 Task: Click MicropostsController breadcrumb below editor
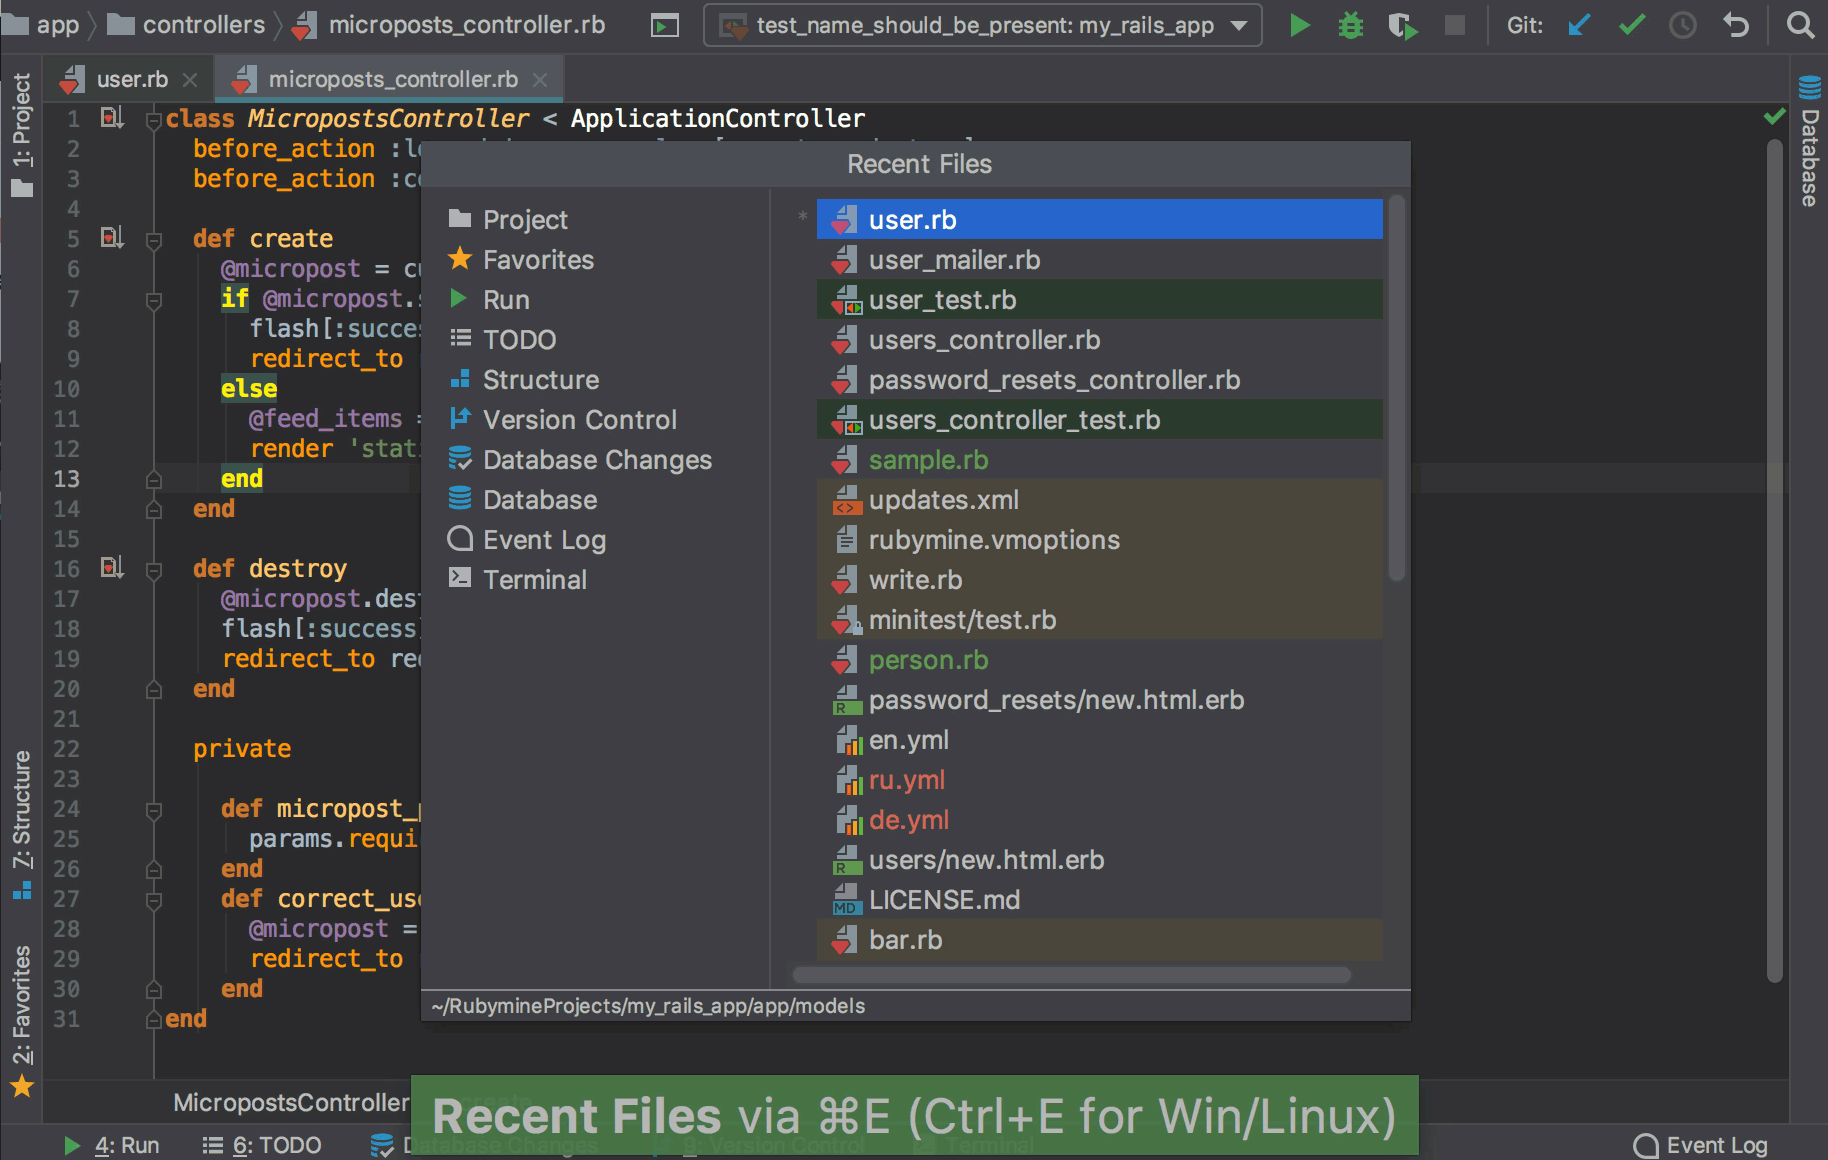coord(291,1102)
